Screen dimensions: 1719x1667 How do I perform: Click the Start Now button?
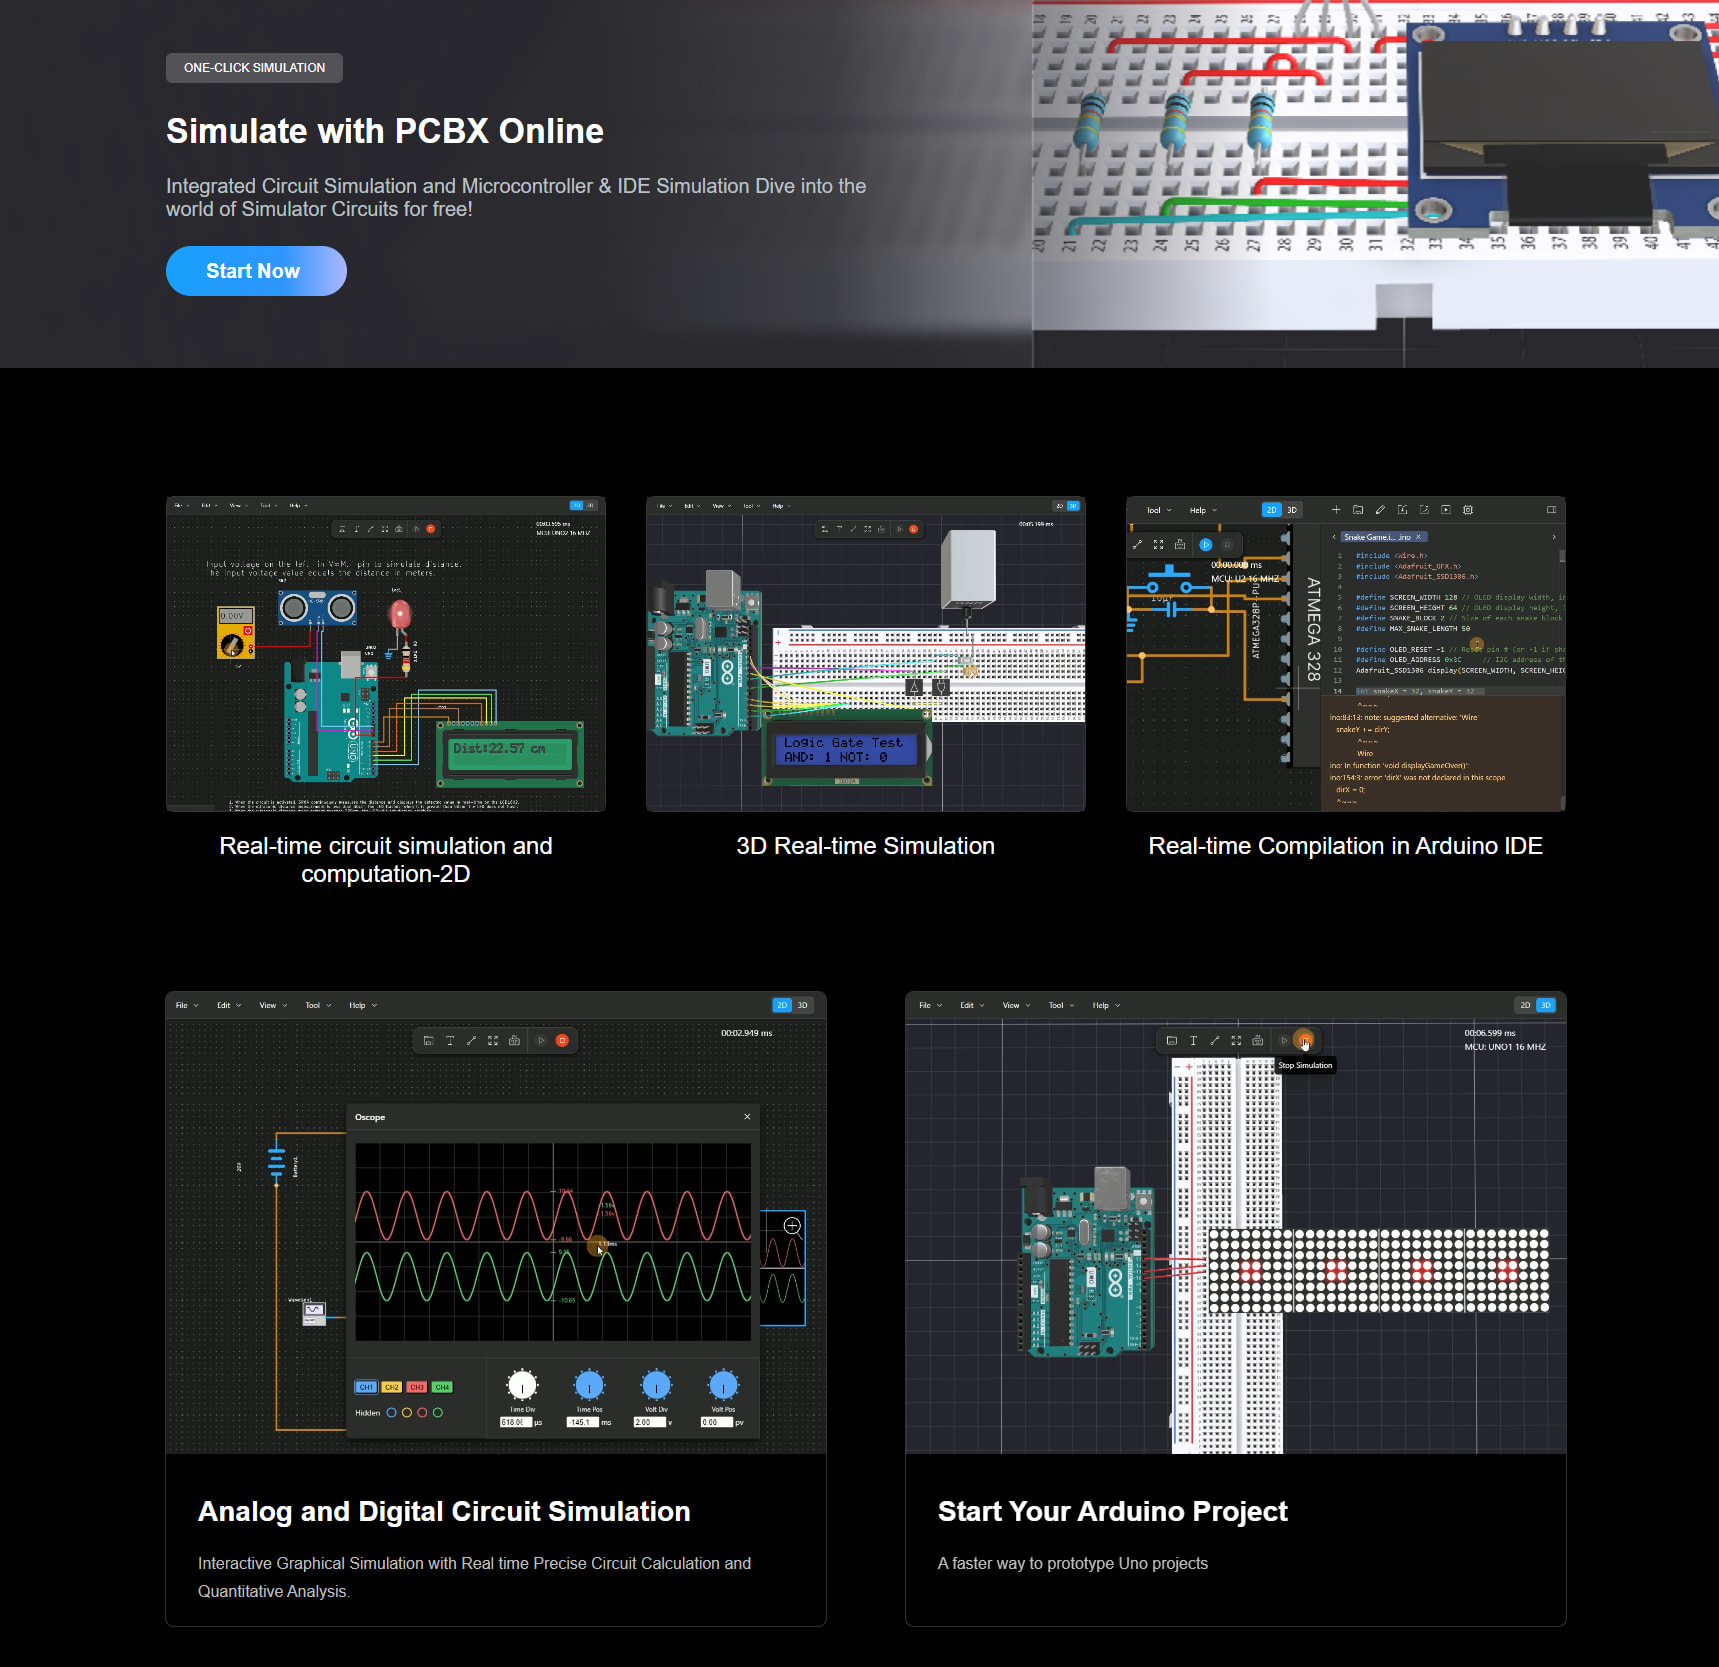coord(256,271)
